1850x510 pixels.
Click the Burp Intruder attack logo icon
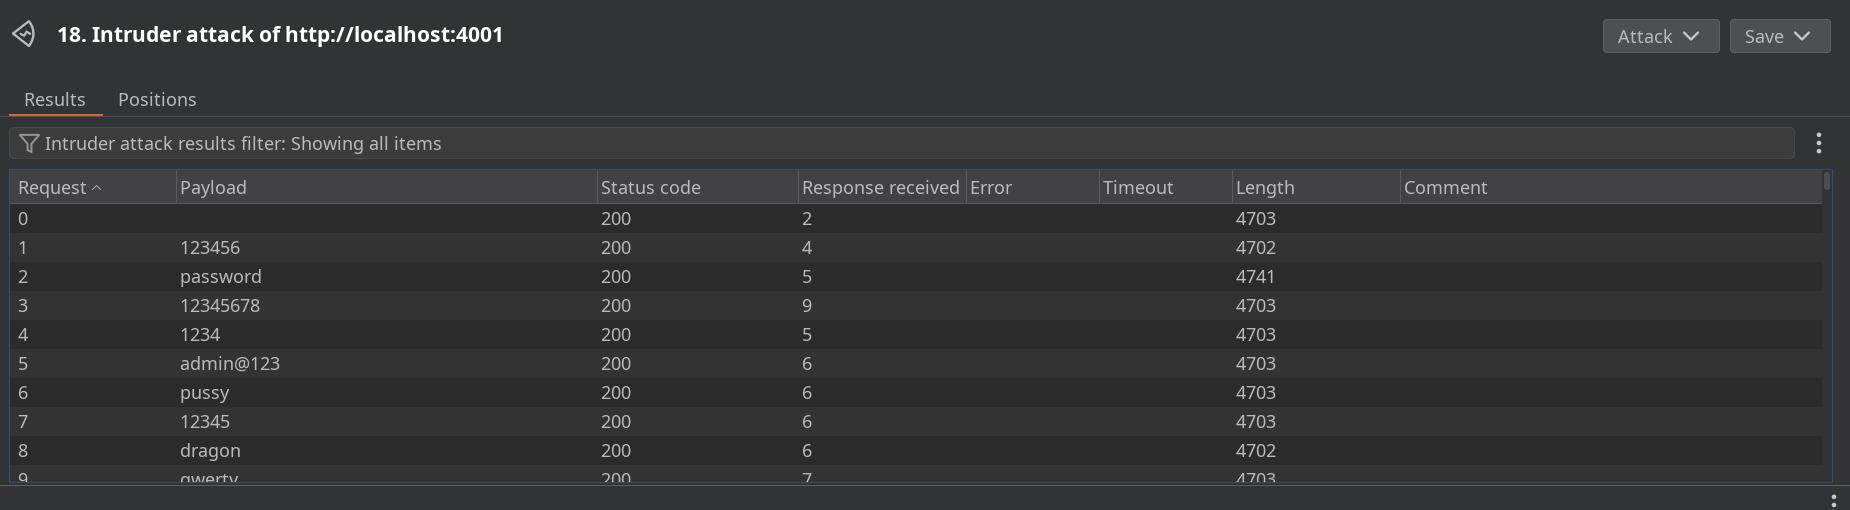point(24,34)
